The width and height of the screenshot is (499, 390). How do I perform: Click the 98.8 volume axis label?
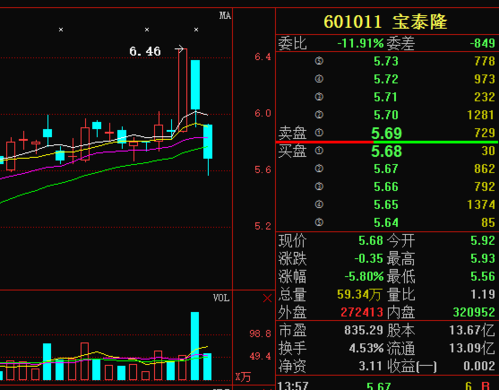click(260, 334)
